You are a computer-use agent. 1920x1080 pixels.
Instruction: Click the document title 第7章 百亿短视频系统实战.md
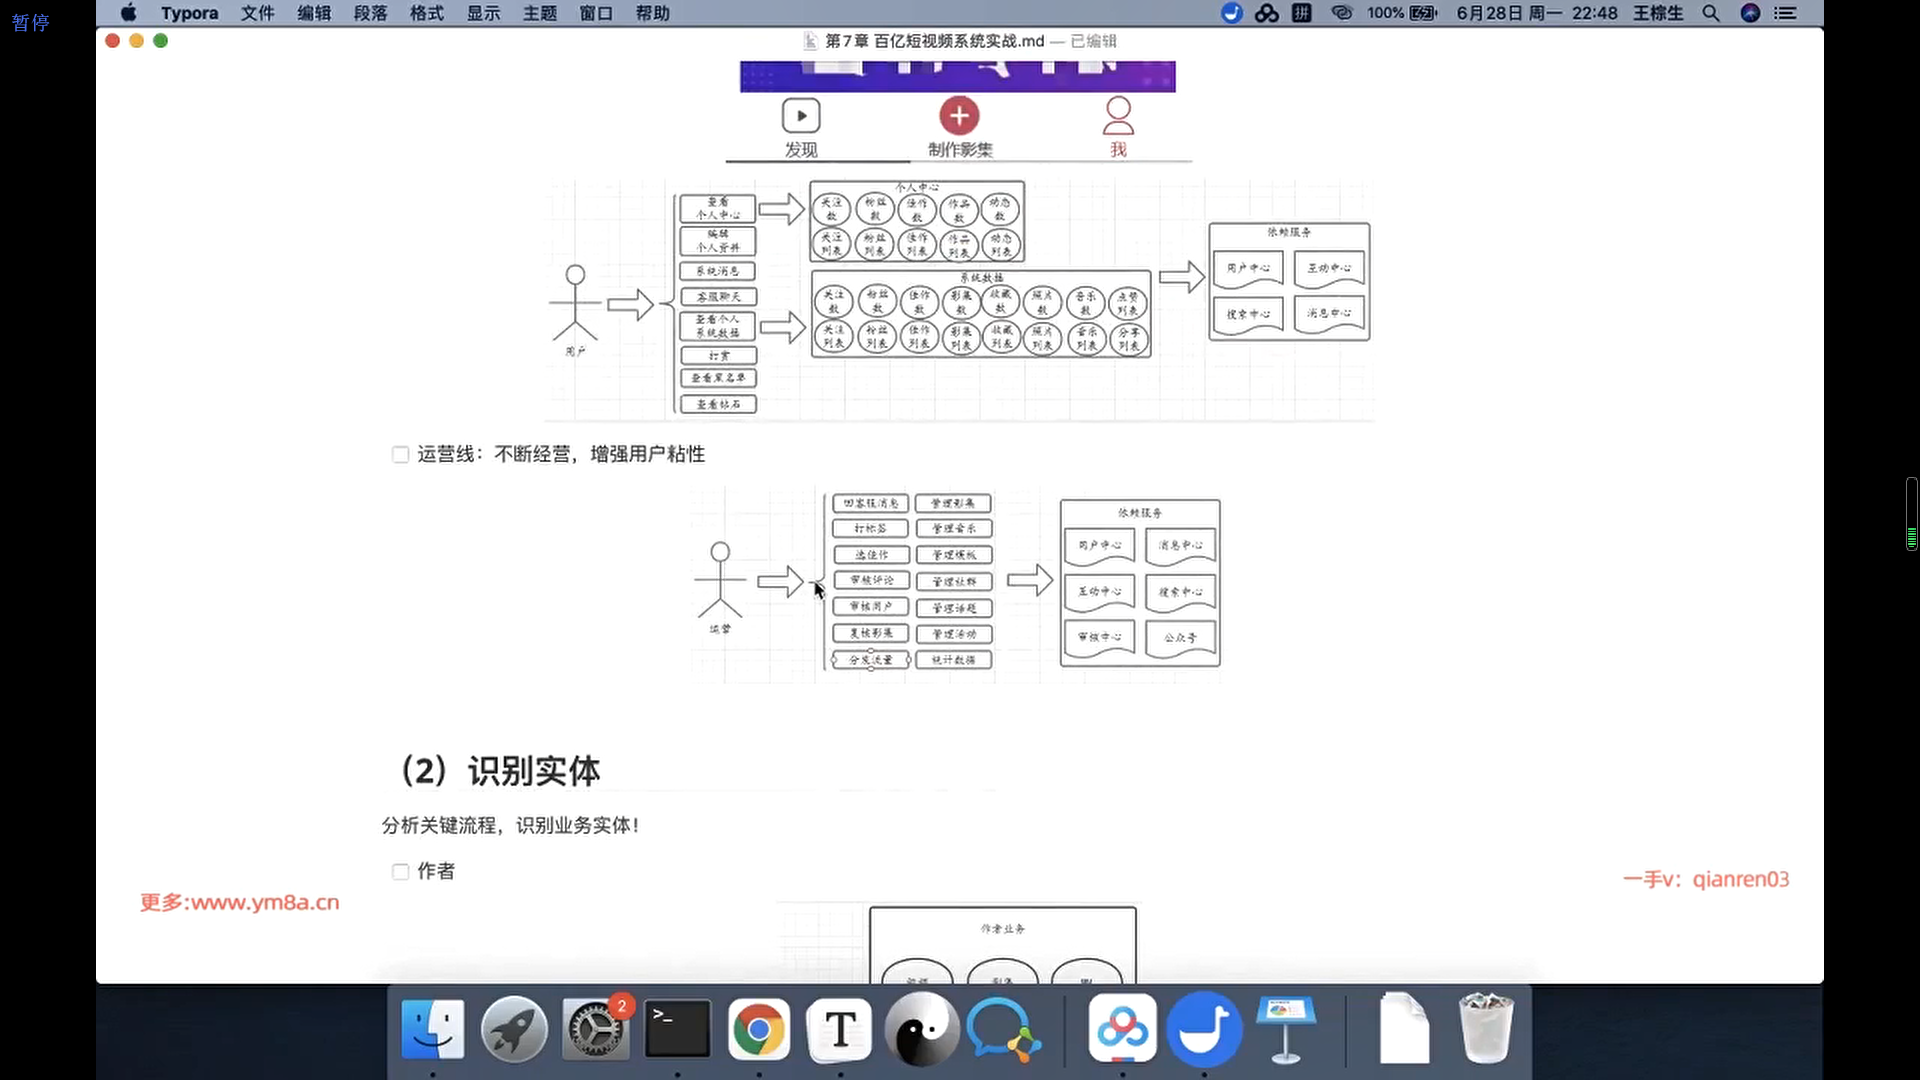point(934,41)
